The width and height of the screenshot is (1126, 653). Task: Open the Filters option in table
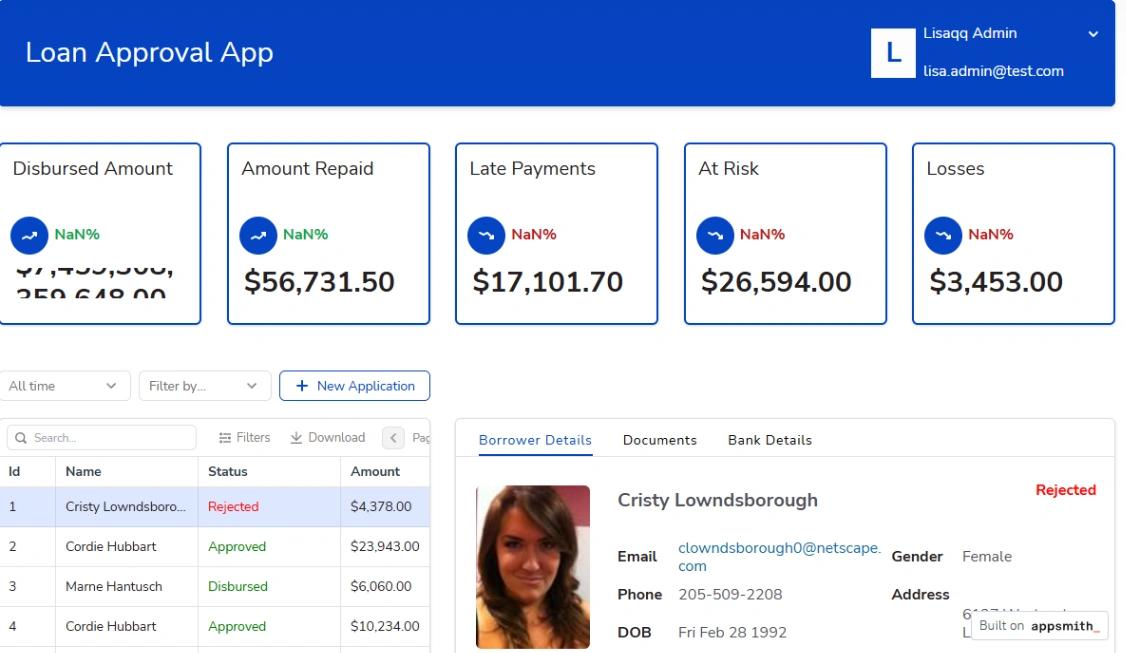pos(245,437)
